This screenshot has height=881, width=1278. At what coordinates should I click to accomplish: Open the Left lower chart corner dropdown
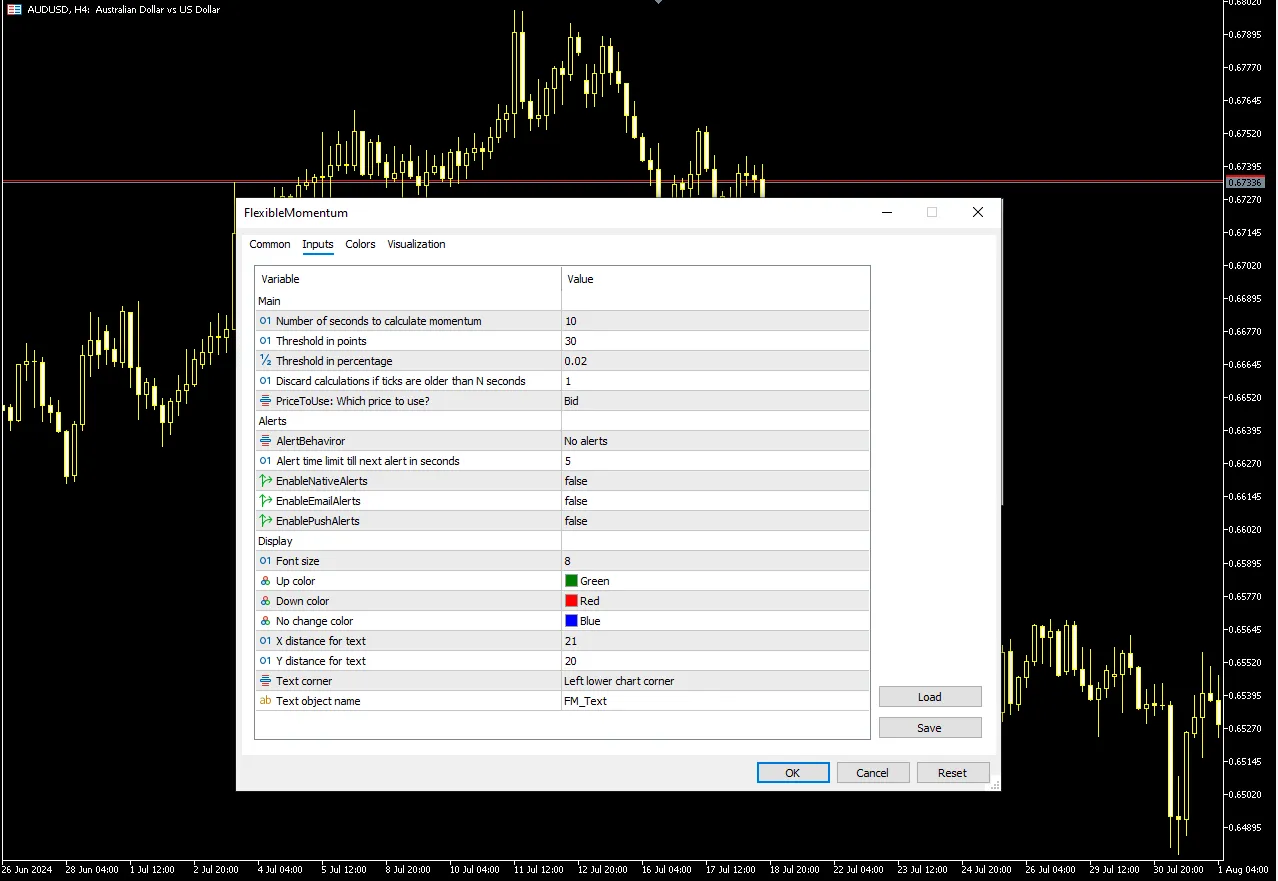coord(714,681)
